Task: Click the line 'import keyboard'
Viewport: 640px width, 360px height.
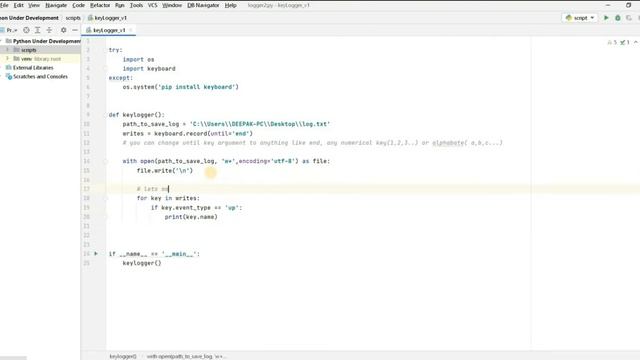Action: [149, 69]
